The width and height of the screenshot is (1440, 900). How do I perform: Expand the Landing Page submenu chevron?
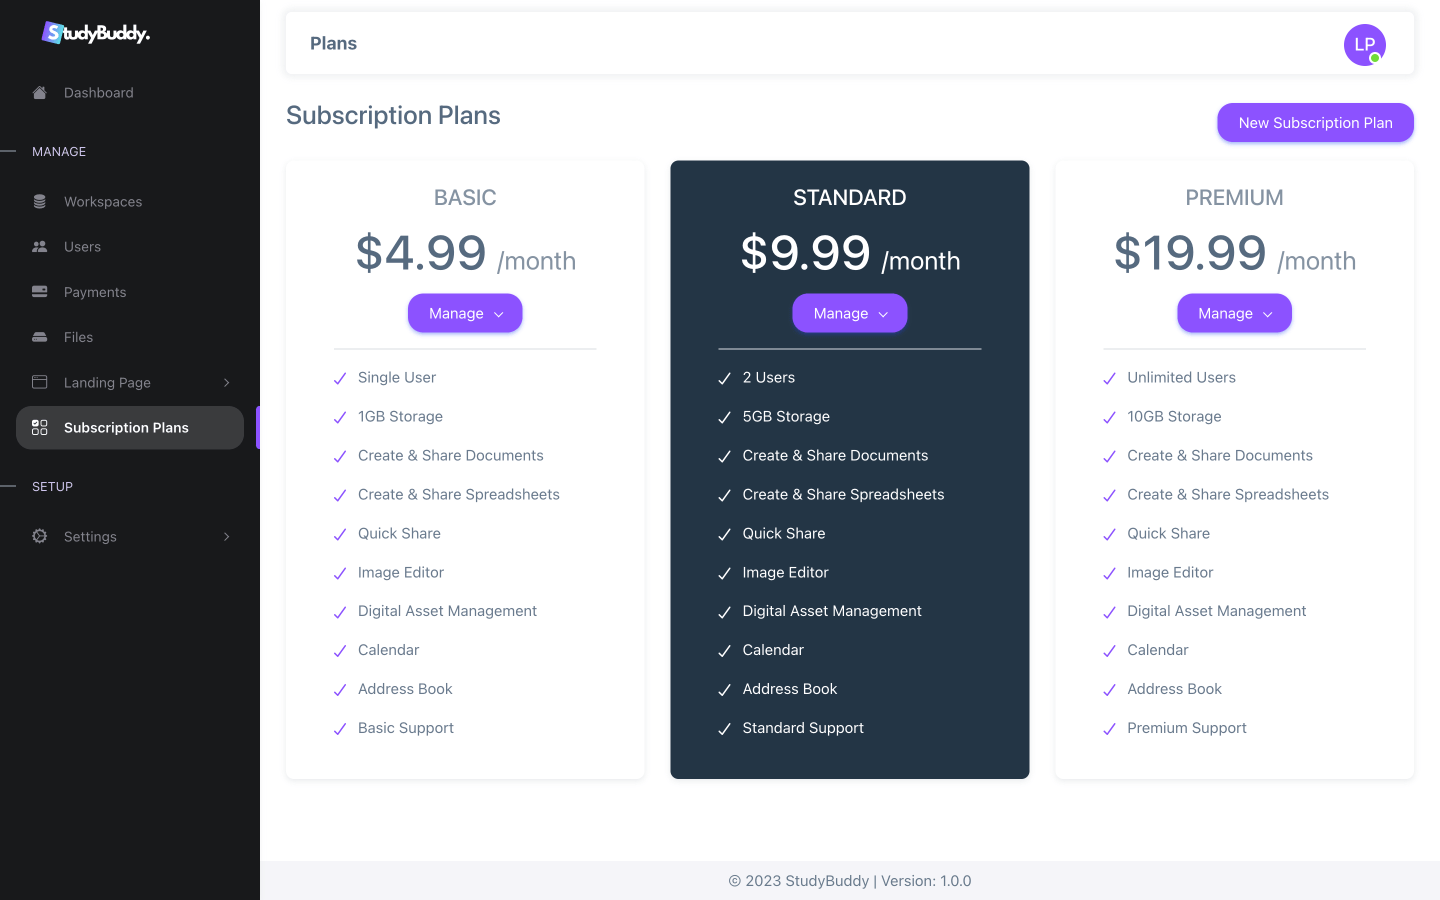[x=227, y=382]
